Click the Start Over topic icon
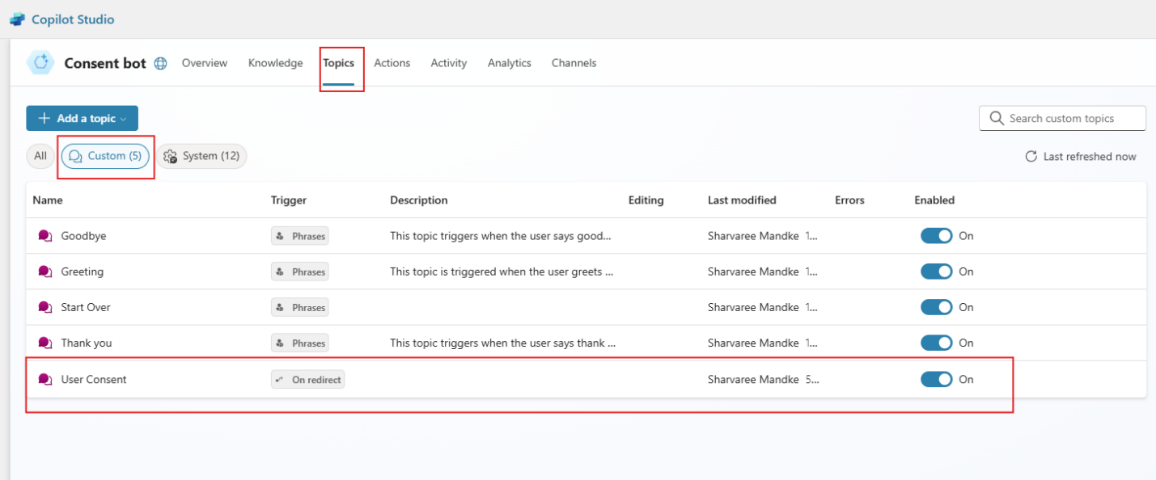 (x=45, y=307)
